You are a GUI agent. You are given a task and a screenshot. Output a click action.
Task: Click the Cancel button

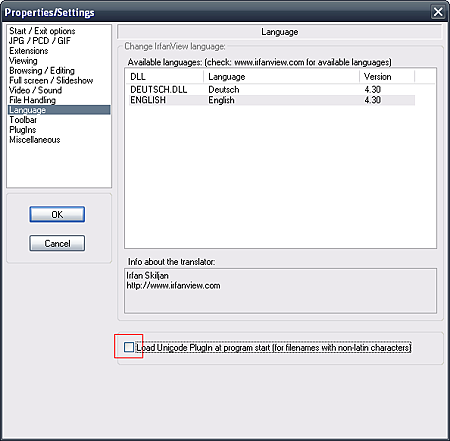[57, 243]
